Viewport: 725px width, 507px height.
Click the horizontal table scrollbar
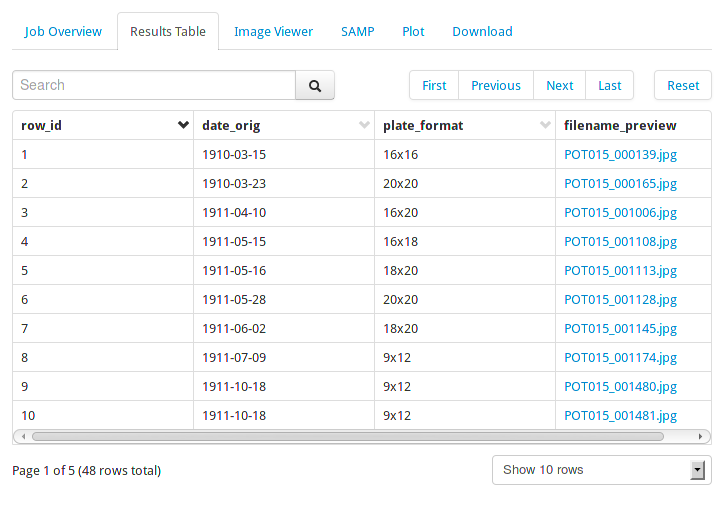click(x=348, y=436)
